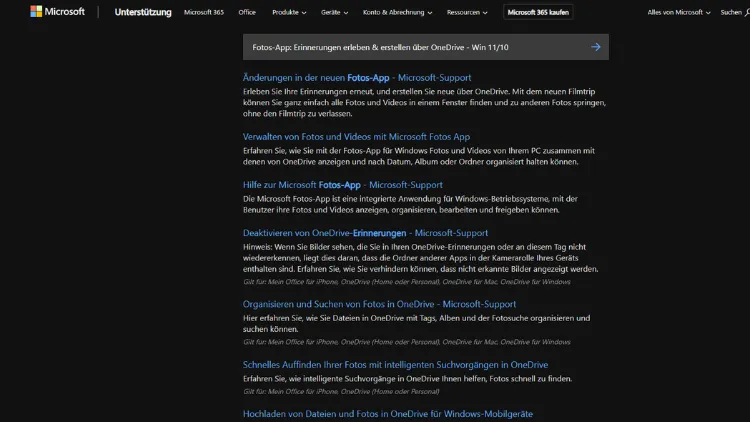Open Hilfe zur Microsoft Fotos-App result
This screenshot has width=750, height=422.
[x=342, y=185]
